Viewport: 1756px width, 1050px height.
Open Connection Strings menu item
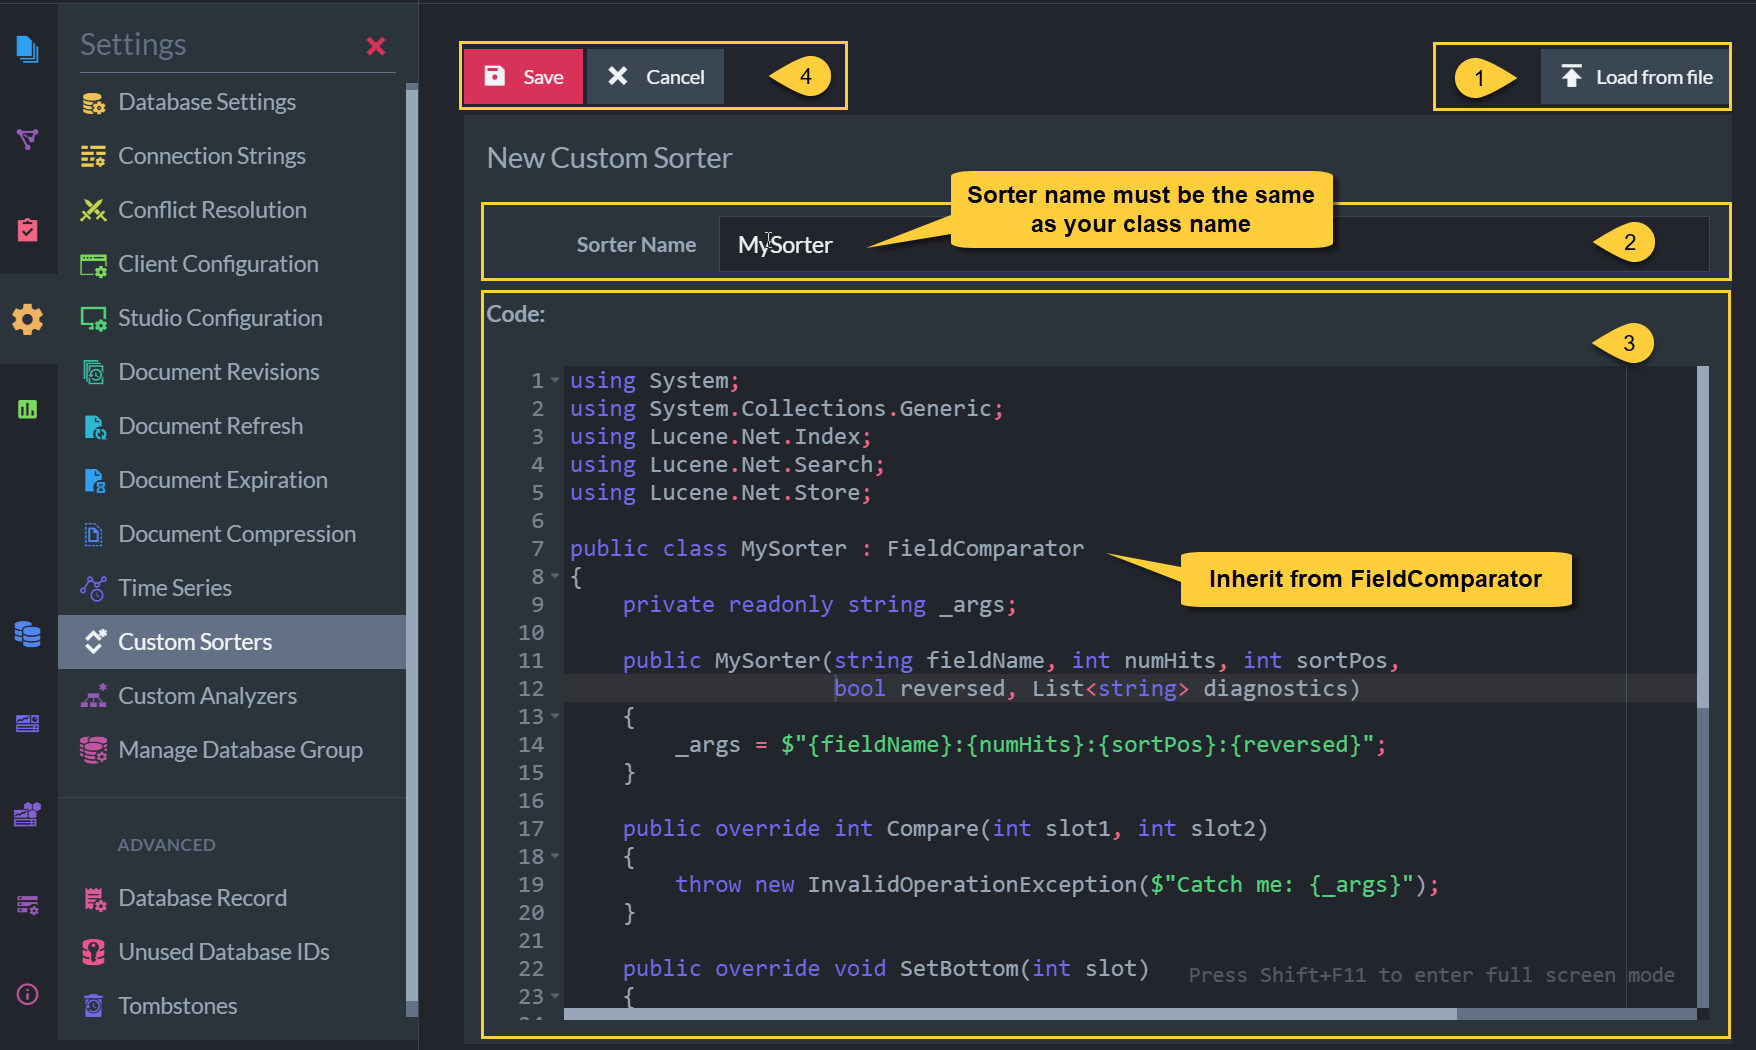232,156
